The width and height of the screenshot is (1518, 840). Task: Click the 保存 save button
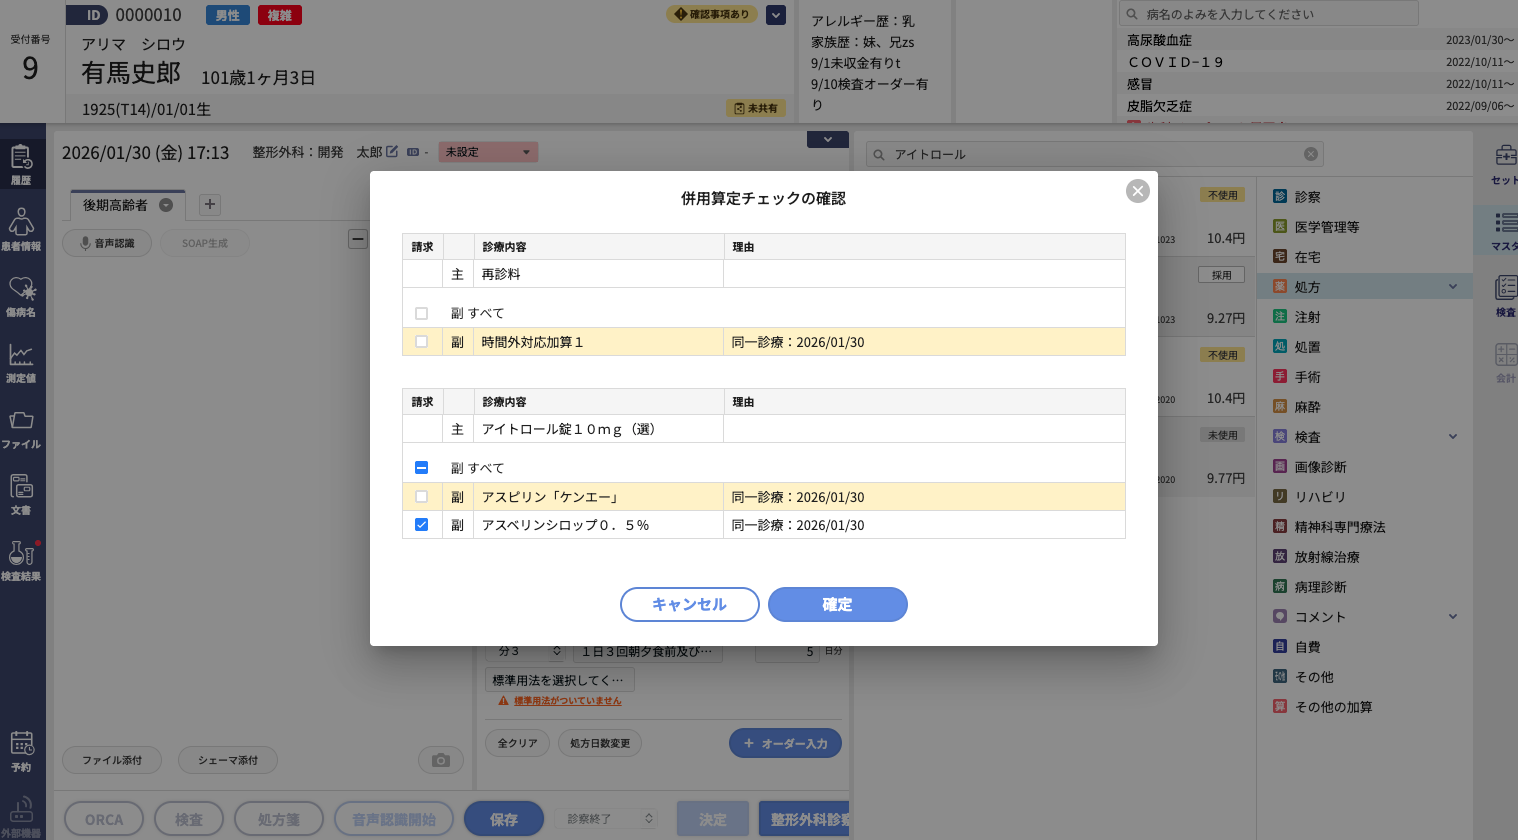[x=504, y=819]
